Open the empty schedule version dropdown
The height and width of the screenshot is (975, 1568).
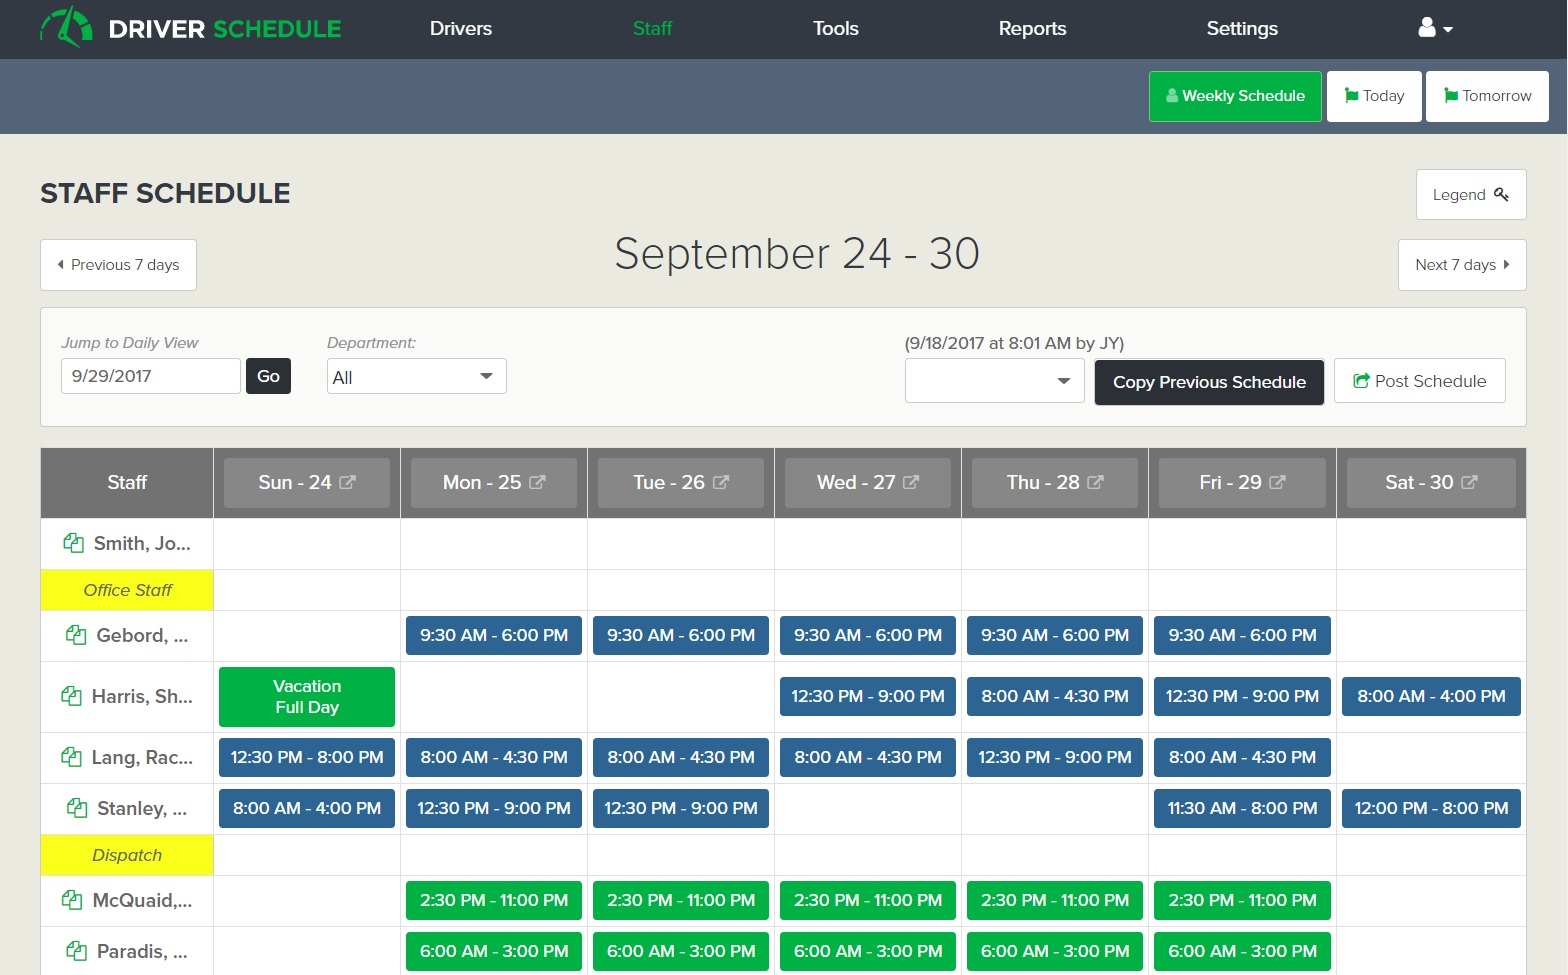pyautogui.click(x=995, y=380)
